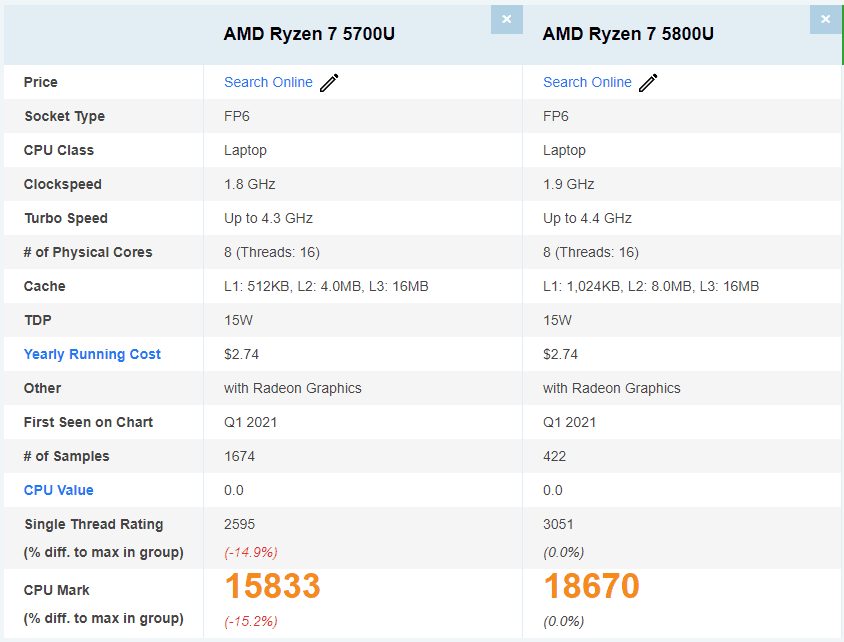This screenshot has width=844, height=642.
Task: Select the 5800U cache details text
Action: 651,286
